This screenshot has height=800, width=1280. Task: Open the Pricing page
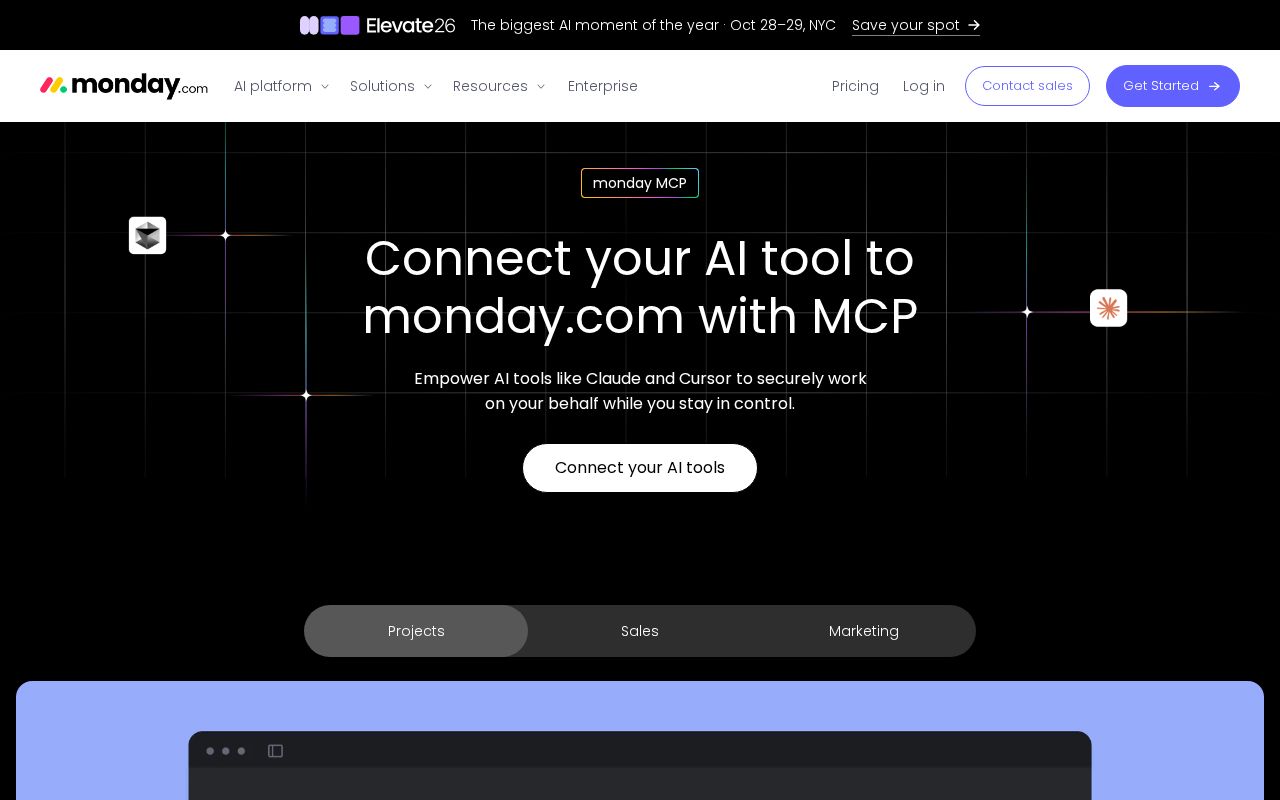point(855,86)
